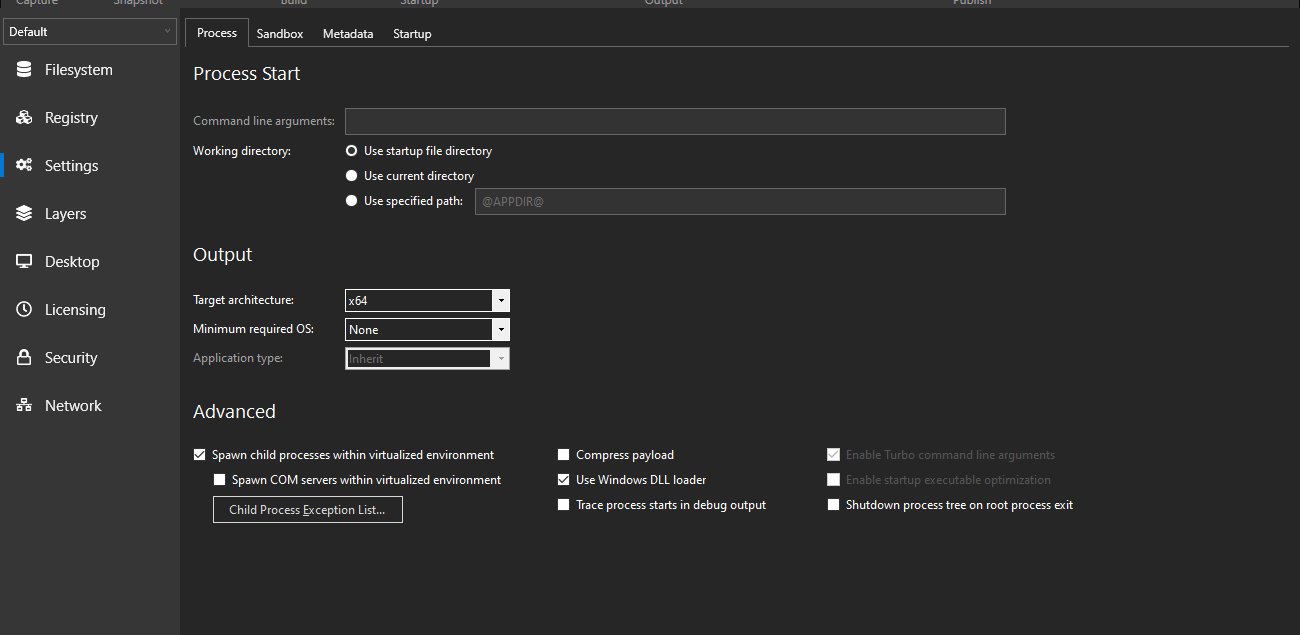Open the Desktop settings section

[x=70, y=261]
